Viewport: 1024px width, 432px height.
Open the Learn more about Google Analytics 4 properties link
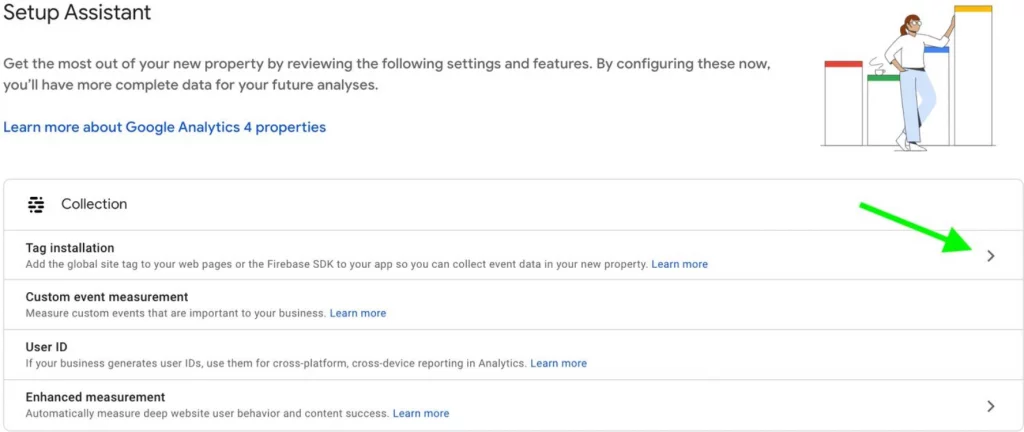point(165,127)
